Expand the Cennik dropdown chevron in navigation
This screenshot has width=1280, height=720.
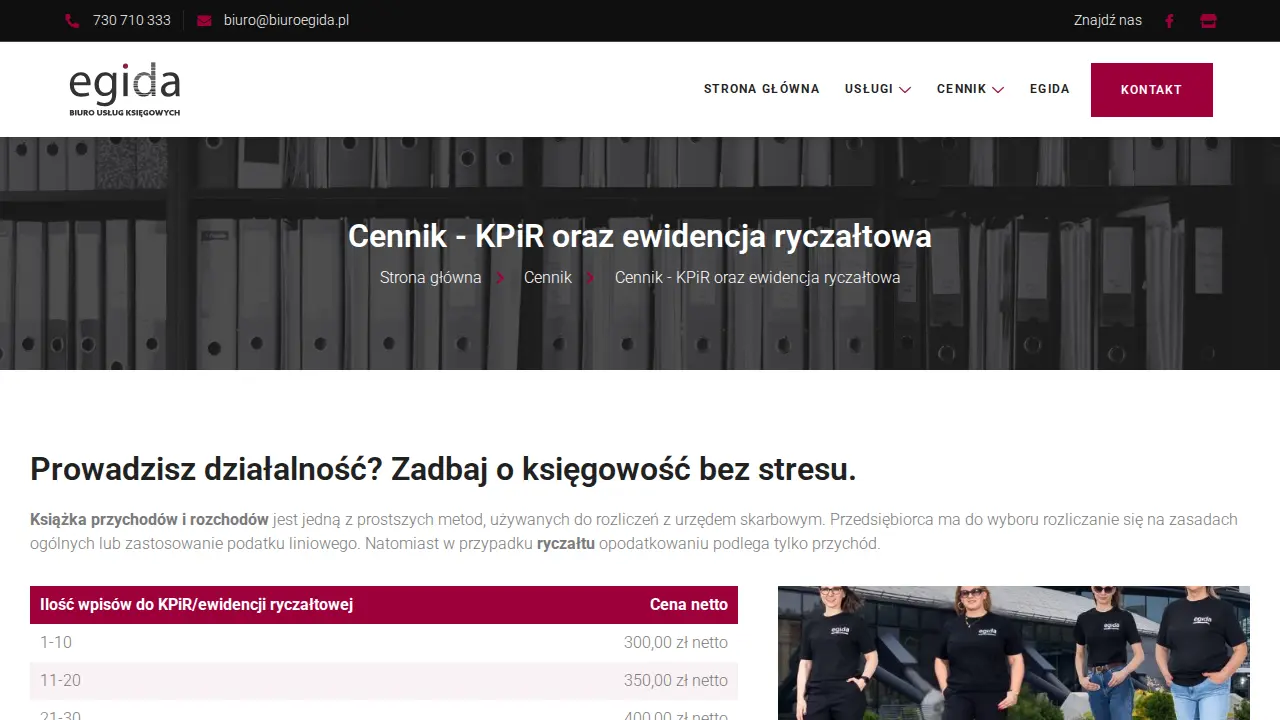998,90
